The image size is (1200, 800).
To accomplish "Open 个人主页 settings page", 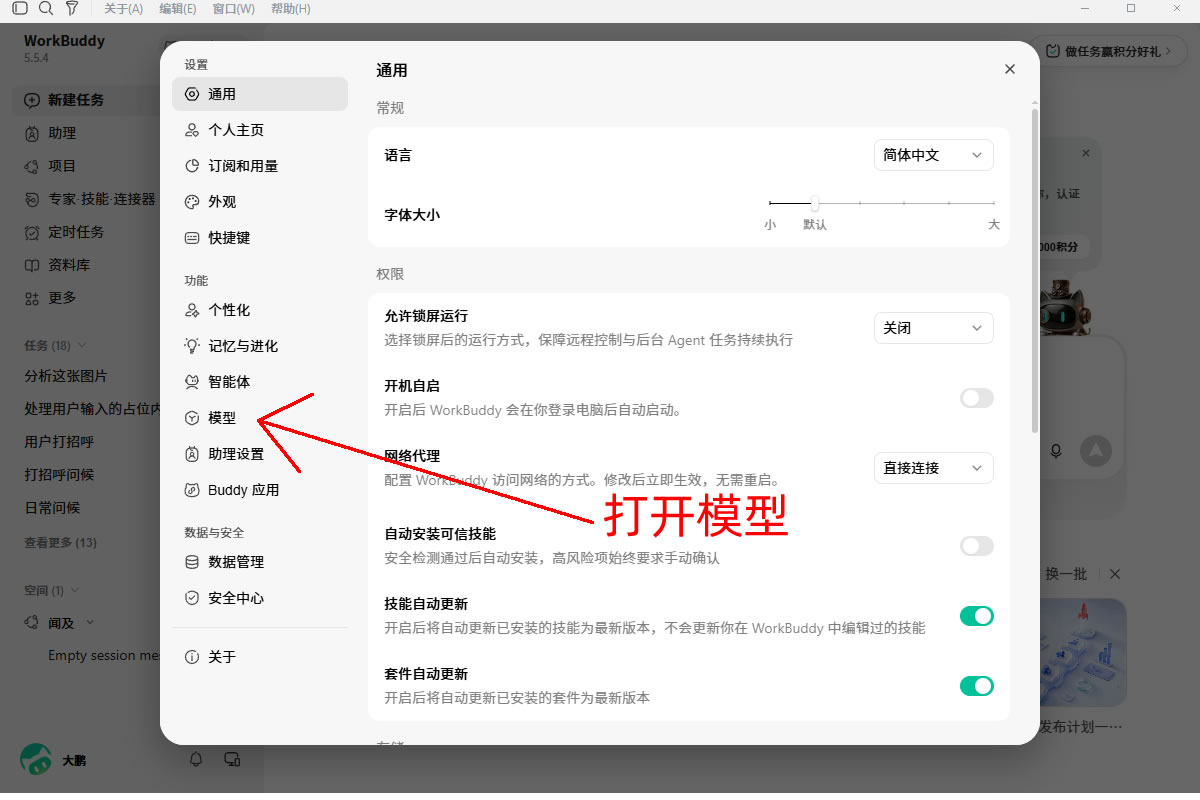I will coord(260,130).
